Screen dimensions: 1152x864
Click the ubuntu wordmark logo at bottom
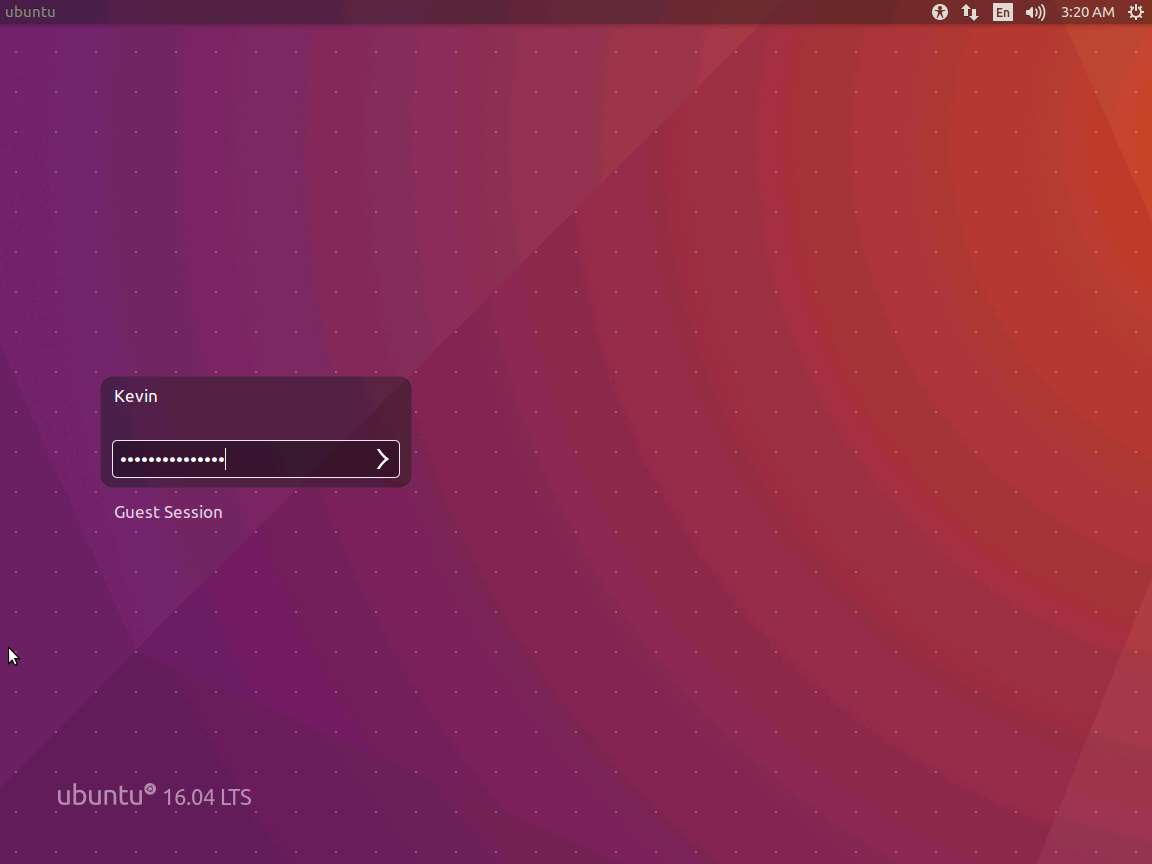pyautogui.click(x=99, y=796)
